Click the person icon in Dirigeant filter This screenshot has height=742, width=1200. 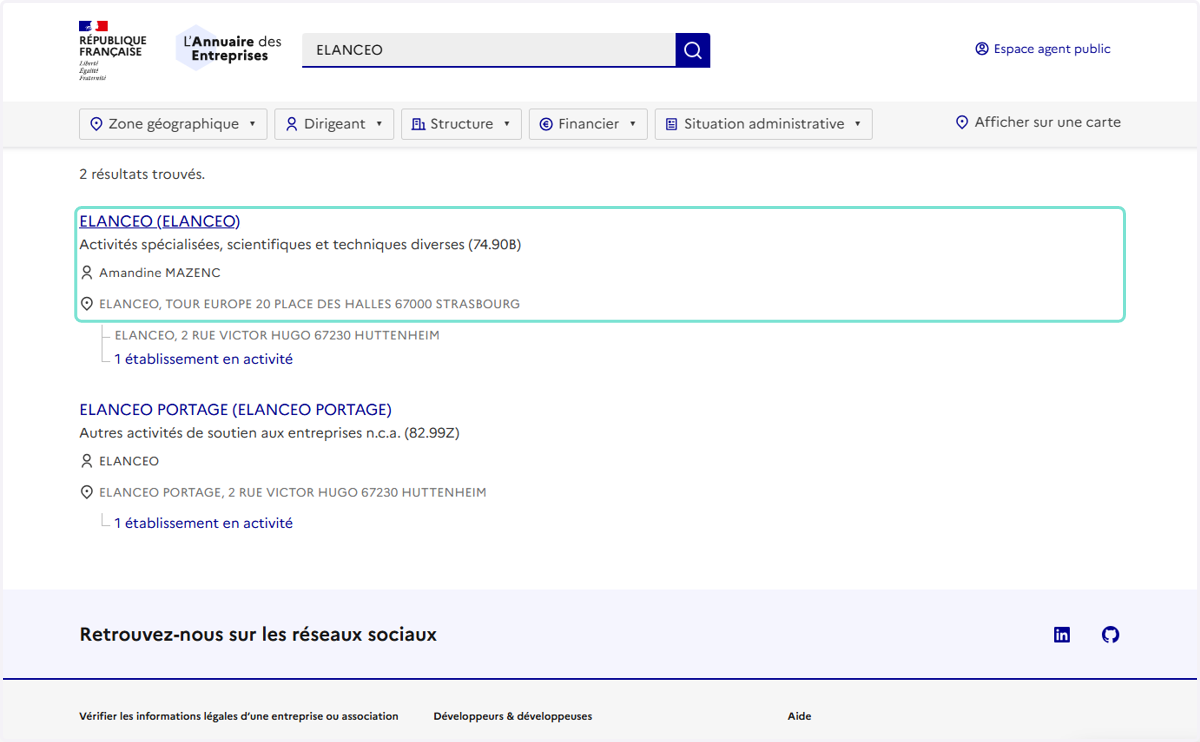(292, 124)
